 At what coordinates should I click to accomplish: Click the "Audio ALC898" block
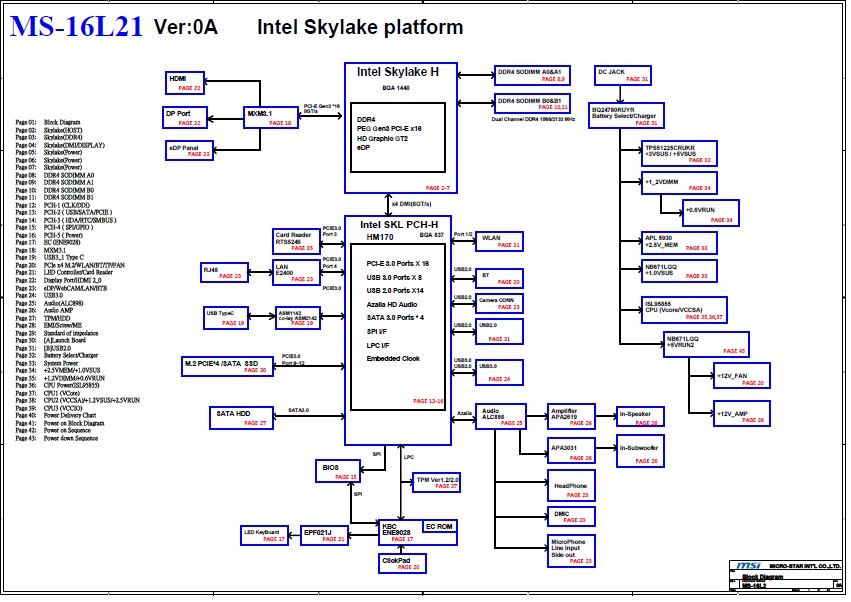(500, 416)
